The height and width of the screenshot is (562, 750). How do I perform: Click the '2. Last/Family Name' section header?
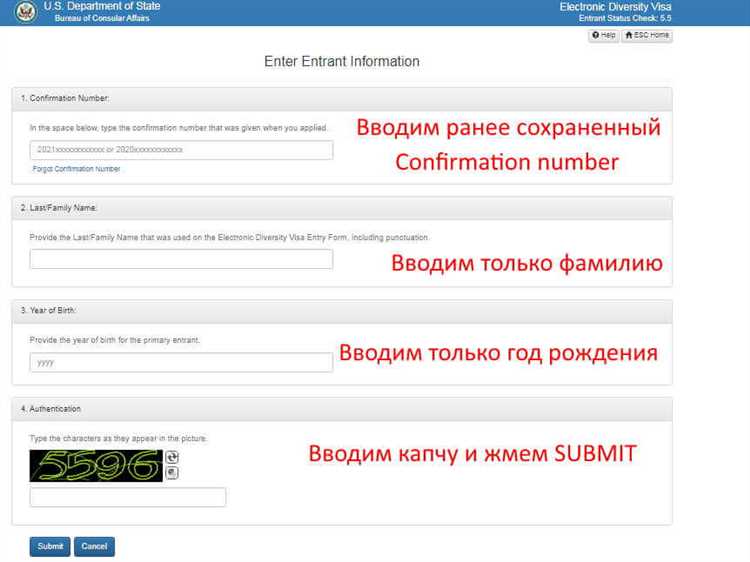point(59,207)
